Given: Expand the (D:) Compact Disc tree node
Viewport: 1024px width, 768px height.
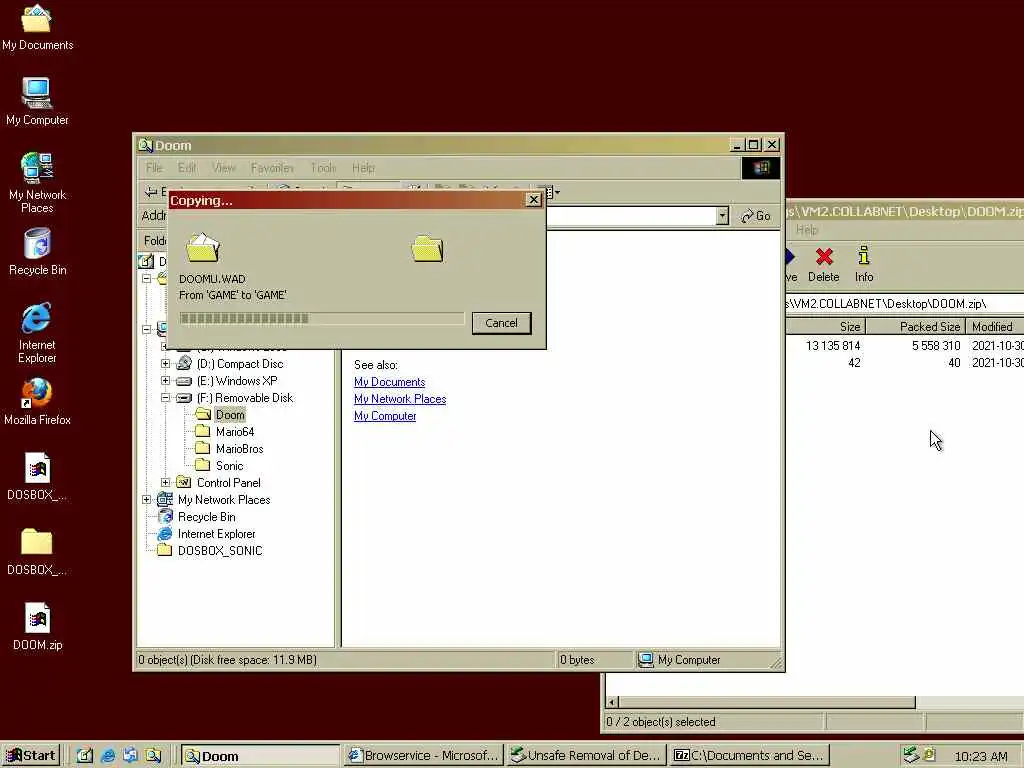Looking at the screenshot, I should pyautogui.click(x=165, y=364).
